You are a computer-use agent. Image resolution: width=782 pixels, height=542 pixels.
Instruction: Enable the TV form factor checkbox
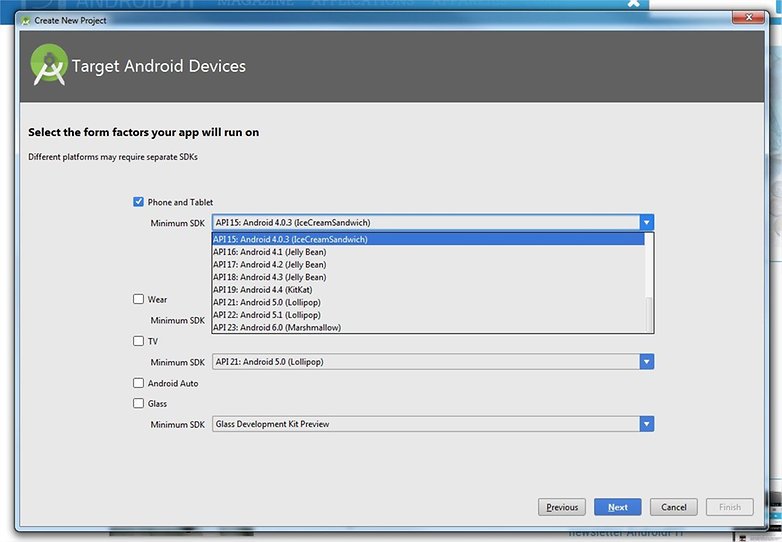click(x=138, y=341)
